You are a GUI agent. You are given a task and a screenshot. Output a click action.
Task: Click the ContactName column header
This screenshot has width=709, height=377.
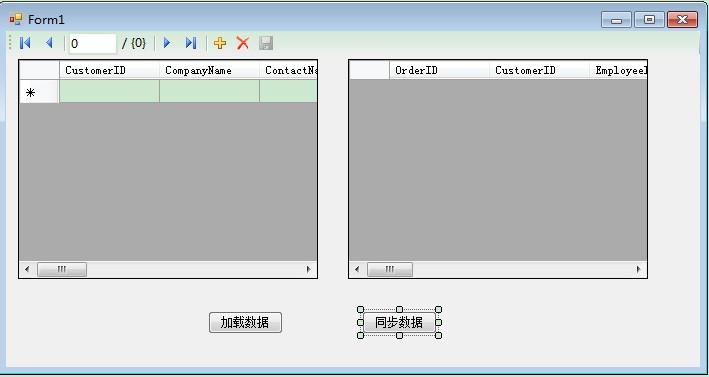click(288, 70)
